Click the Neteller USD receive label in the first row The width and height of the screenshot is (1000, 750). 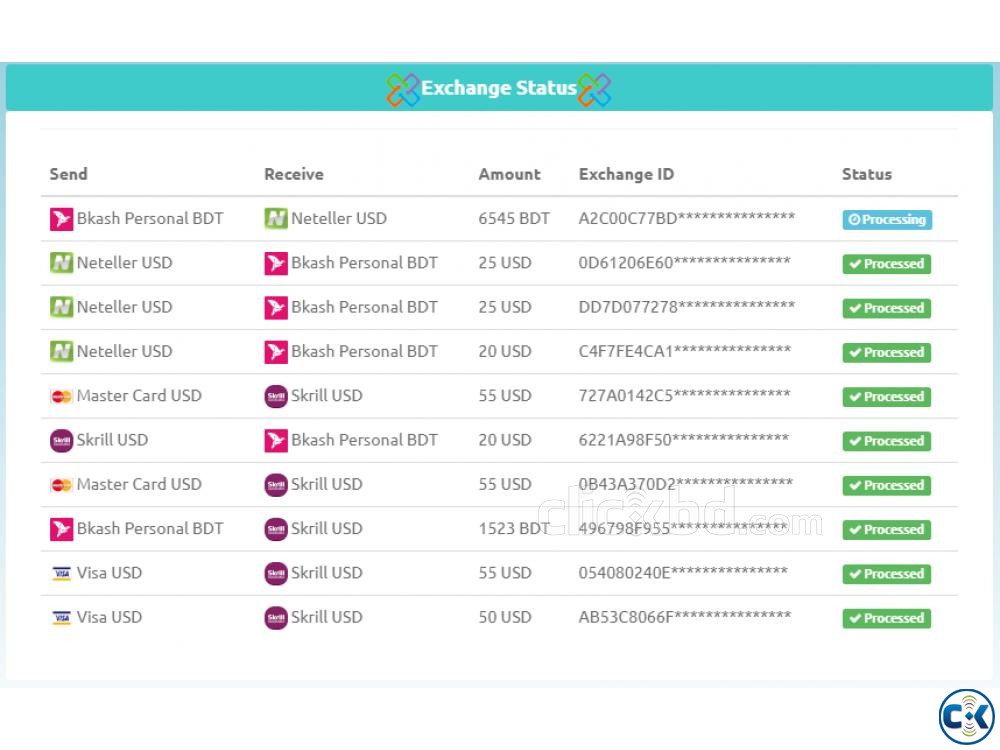click(x=339, y=219)
